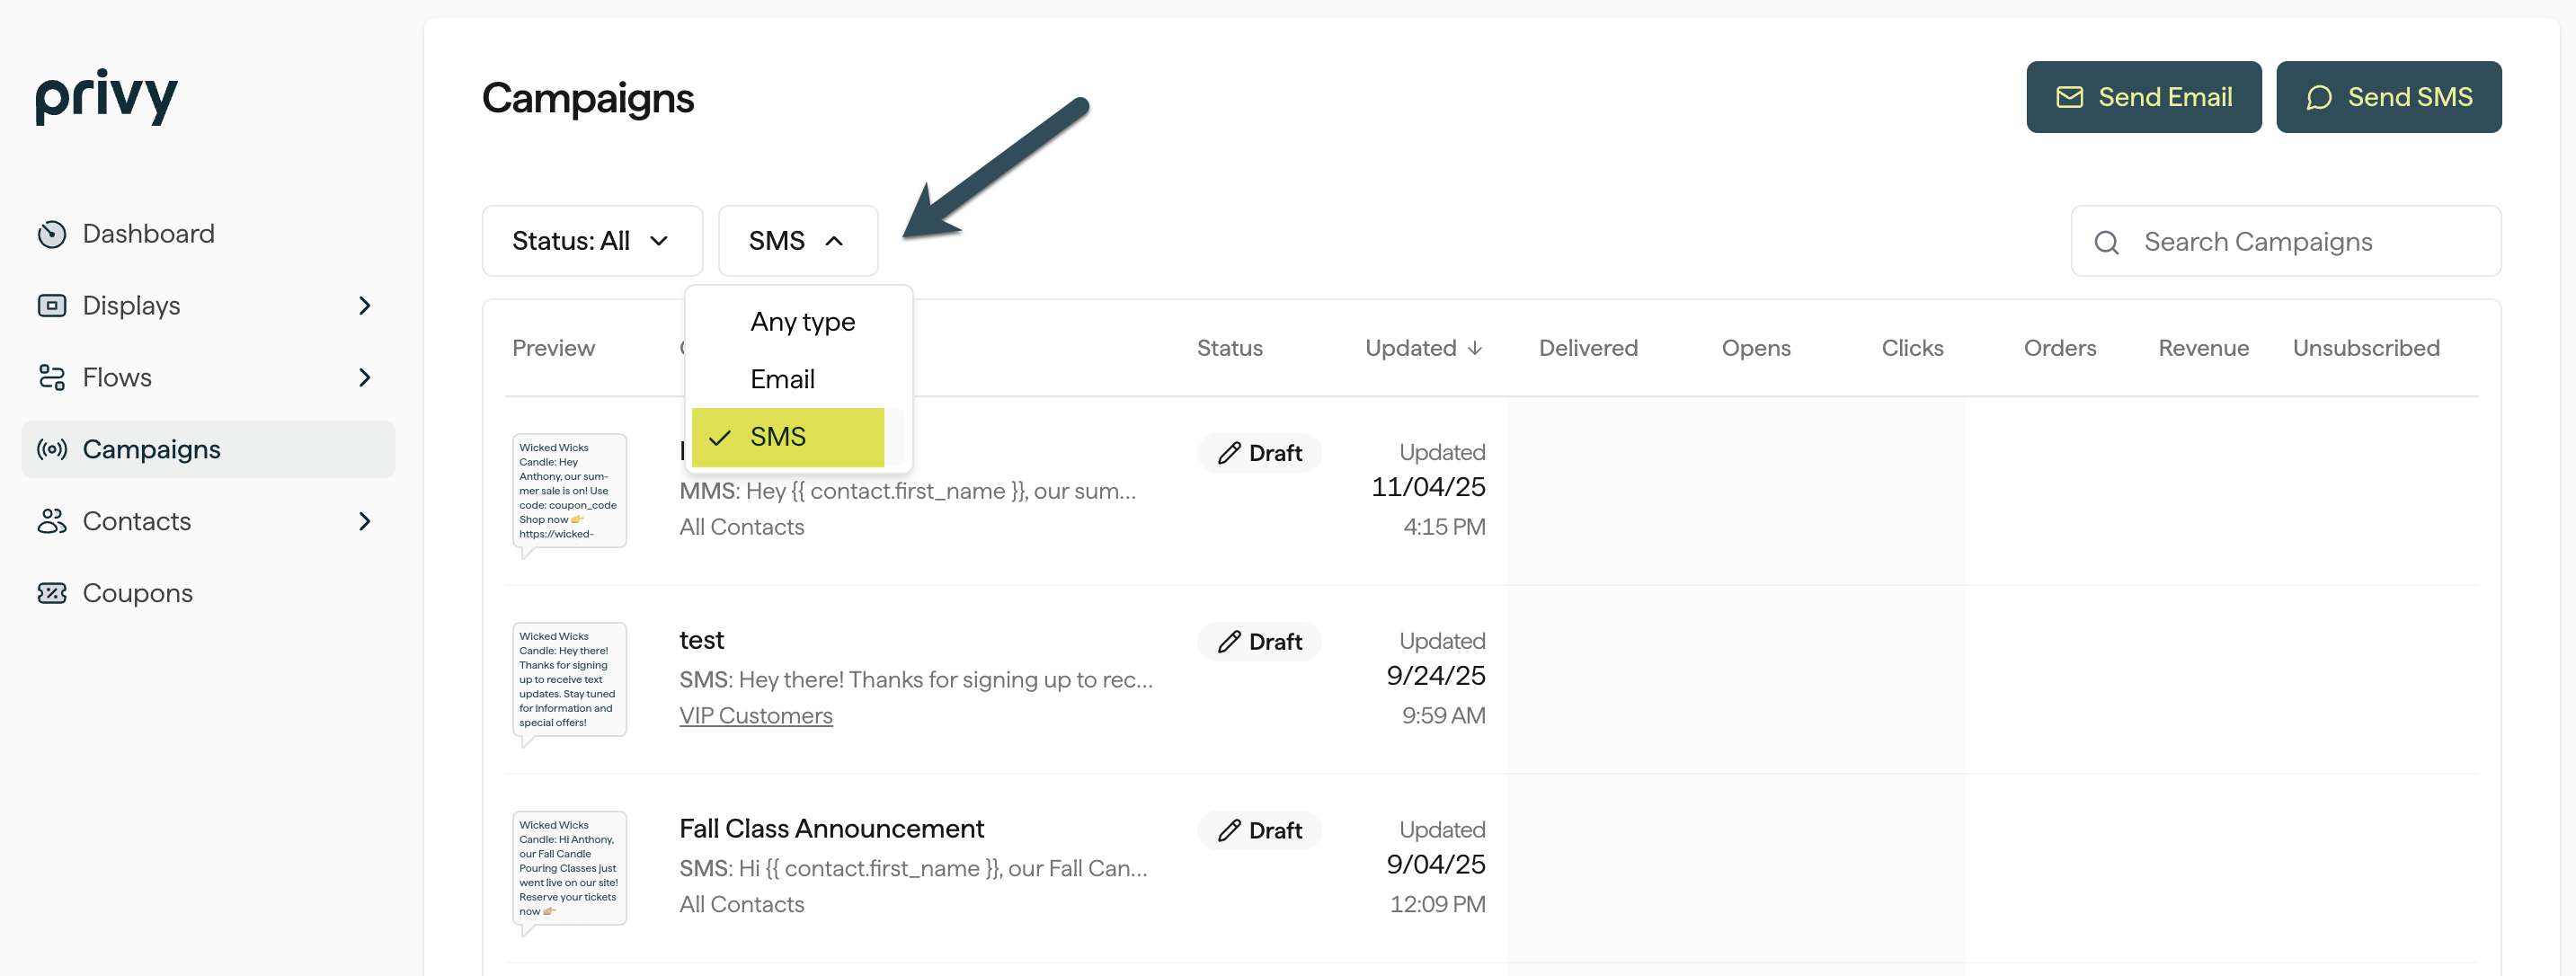Open the VIP Customers link
Image resolution: width=2576 pixels, height=976 pixels.
click(x=755, y=715)
